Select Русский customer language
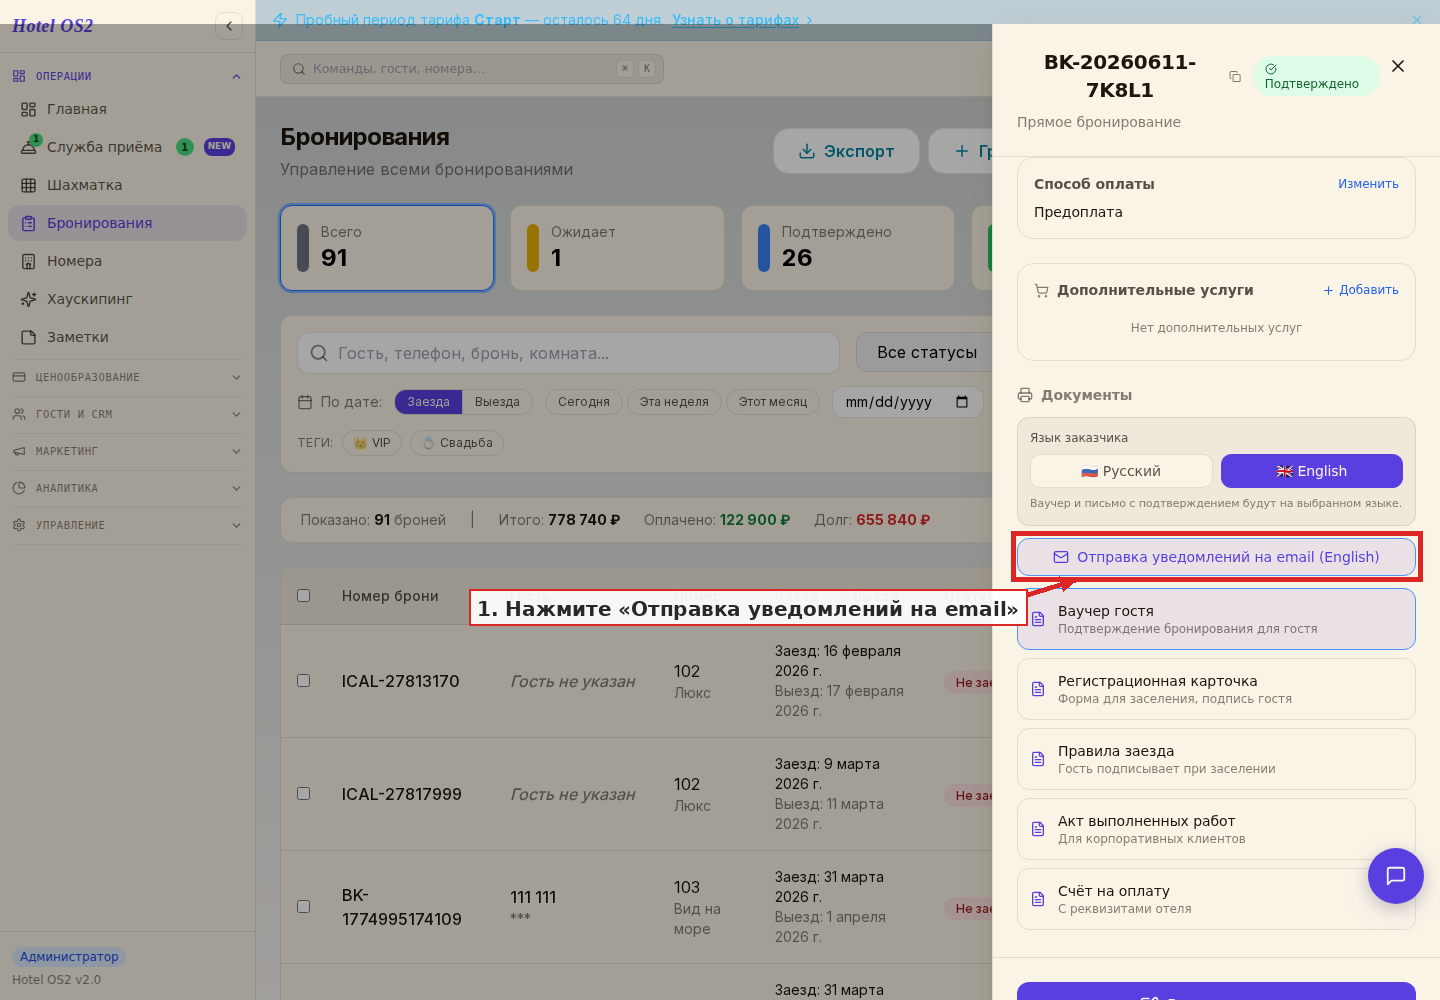 pyautogui.click(x=1121, y=471)
